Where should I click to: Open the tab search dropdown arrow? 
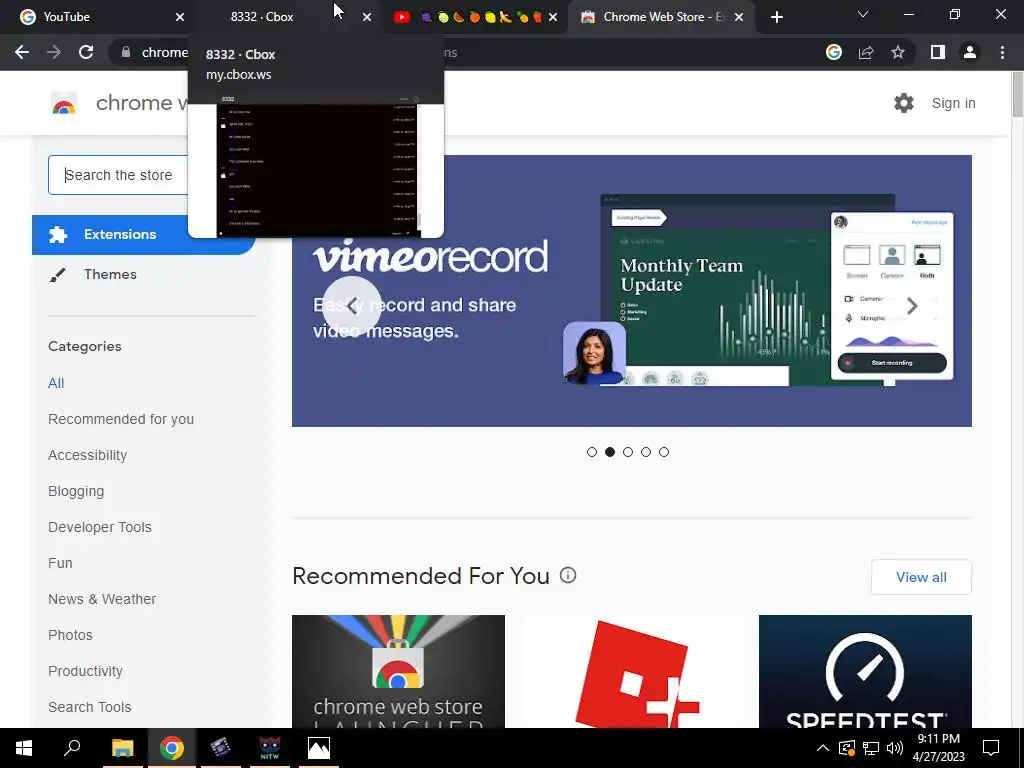coord(863,14)
